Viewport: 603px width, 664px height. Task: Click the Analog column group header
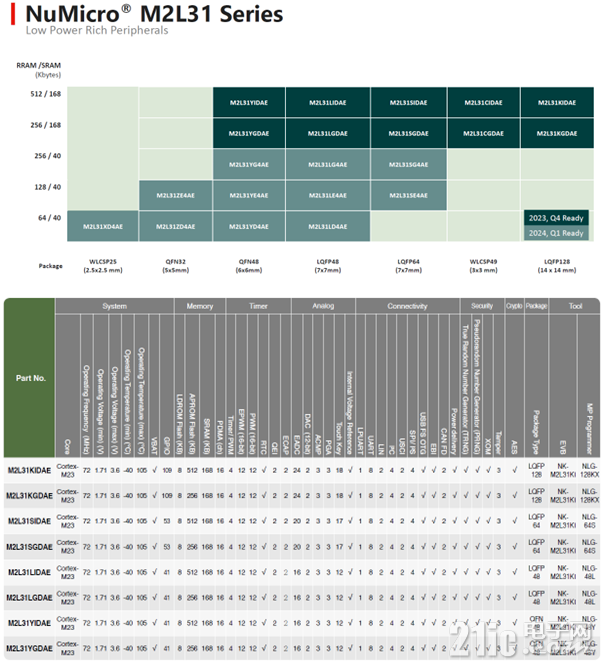(x=323, y=306)
